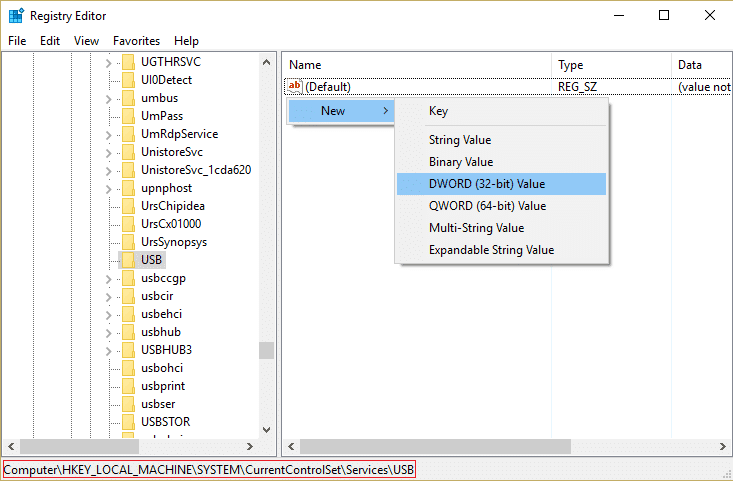733x481 pixels.
Task: Click the UrsChipidea folder icon
Action: click(x=128, y=206)
